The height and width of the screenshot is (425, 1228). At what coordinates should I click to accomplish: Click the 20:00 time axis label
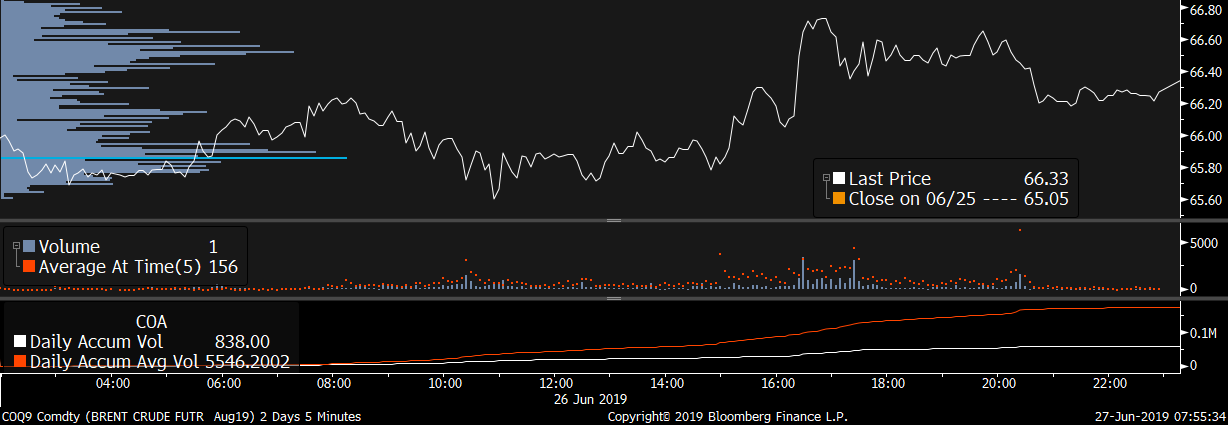999,383
